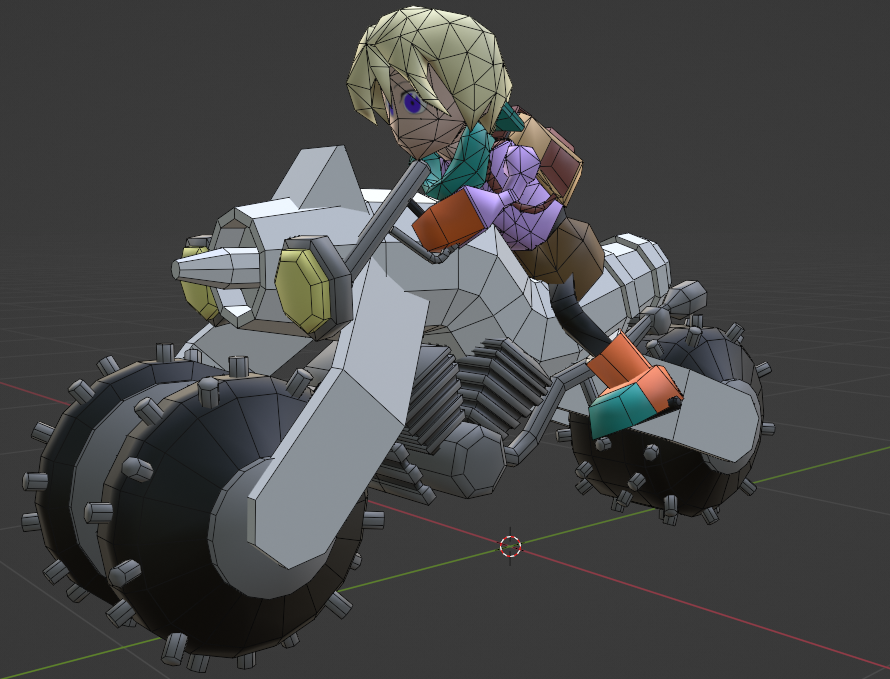This screenshot has width=890, height=679.
Task: Select the pointed silver nose cone
Action: click(205, 267)
